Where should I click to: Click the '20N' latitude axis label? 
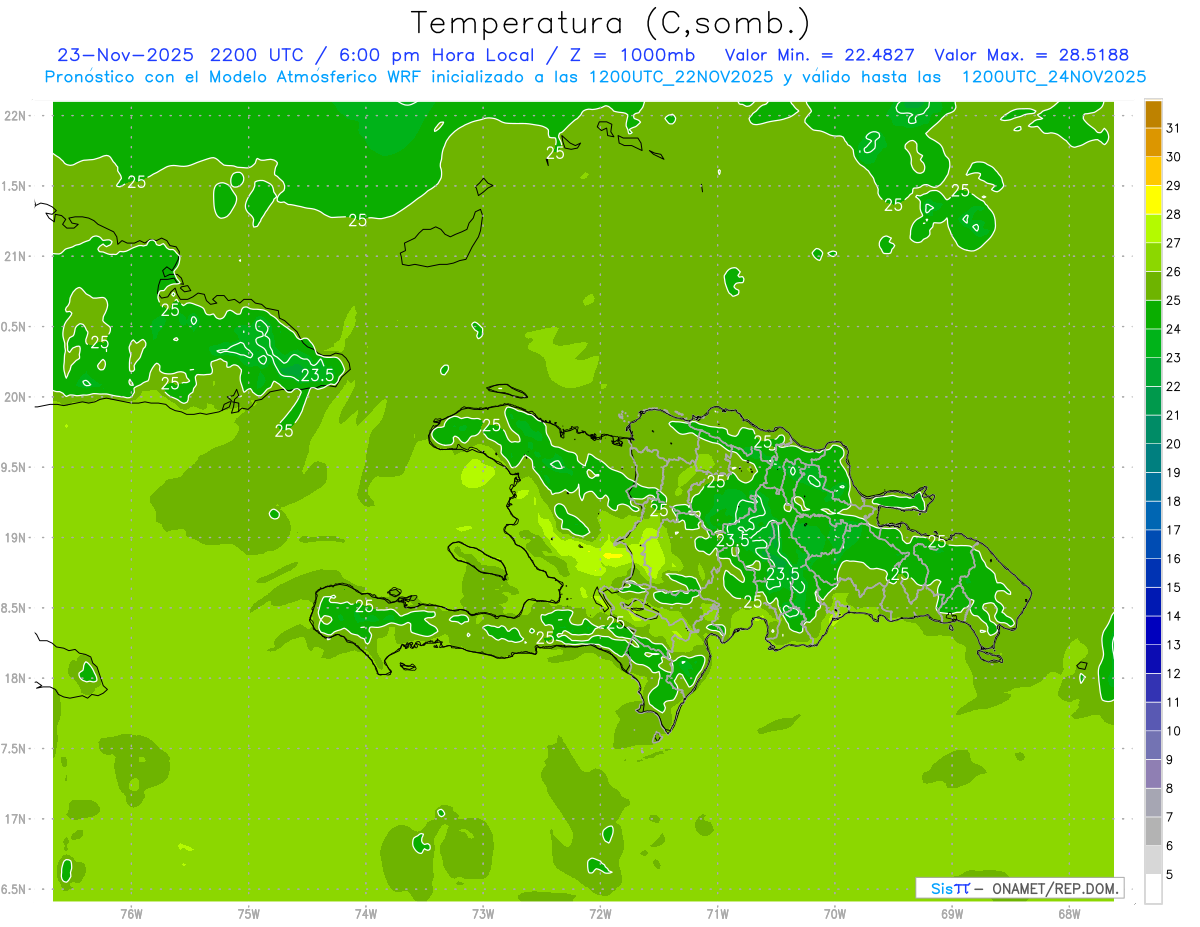click(15, 397)
